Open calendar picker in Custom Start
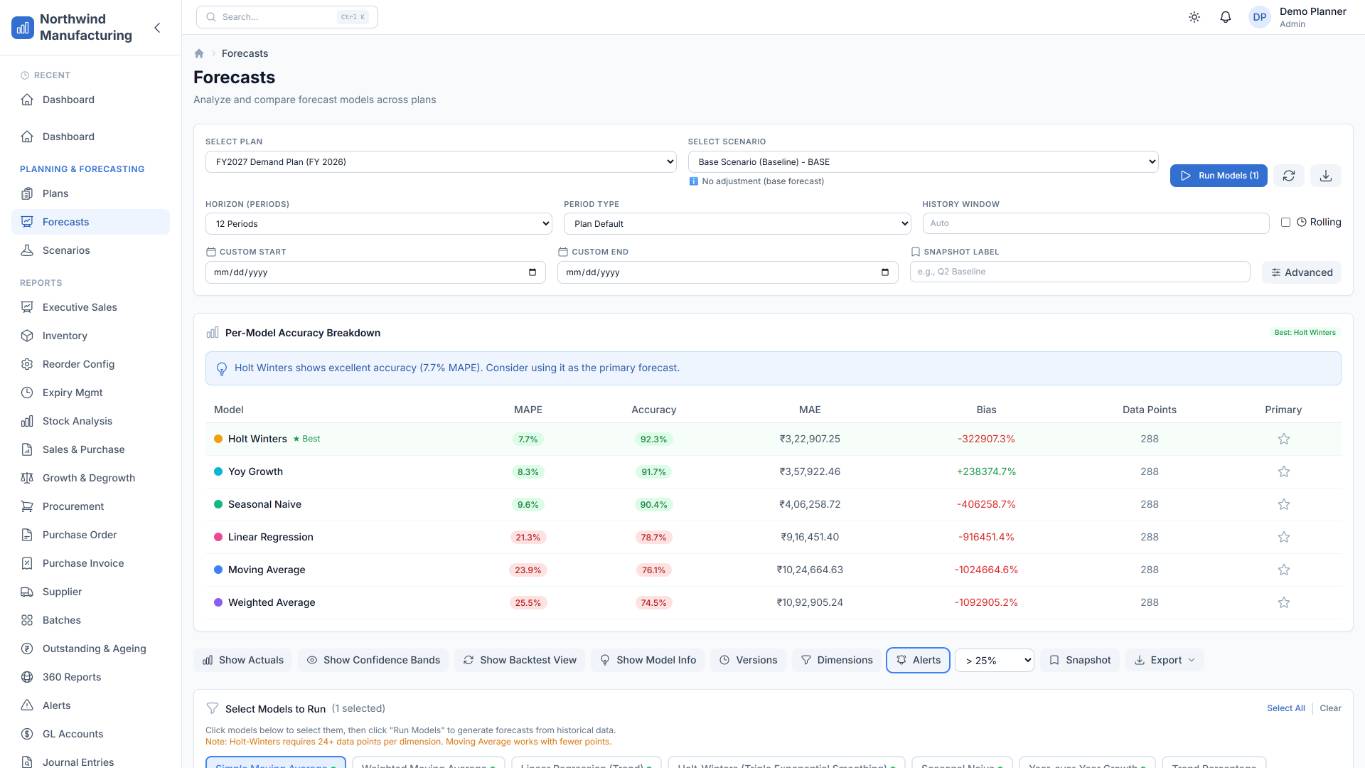Image resolution: width=1365 pixels, height=768 pixels. coord(532,272)
